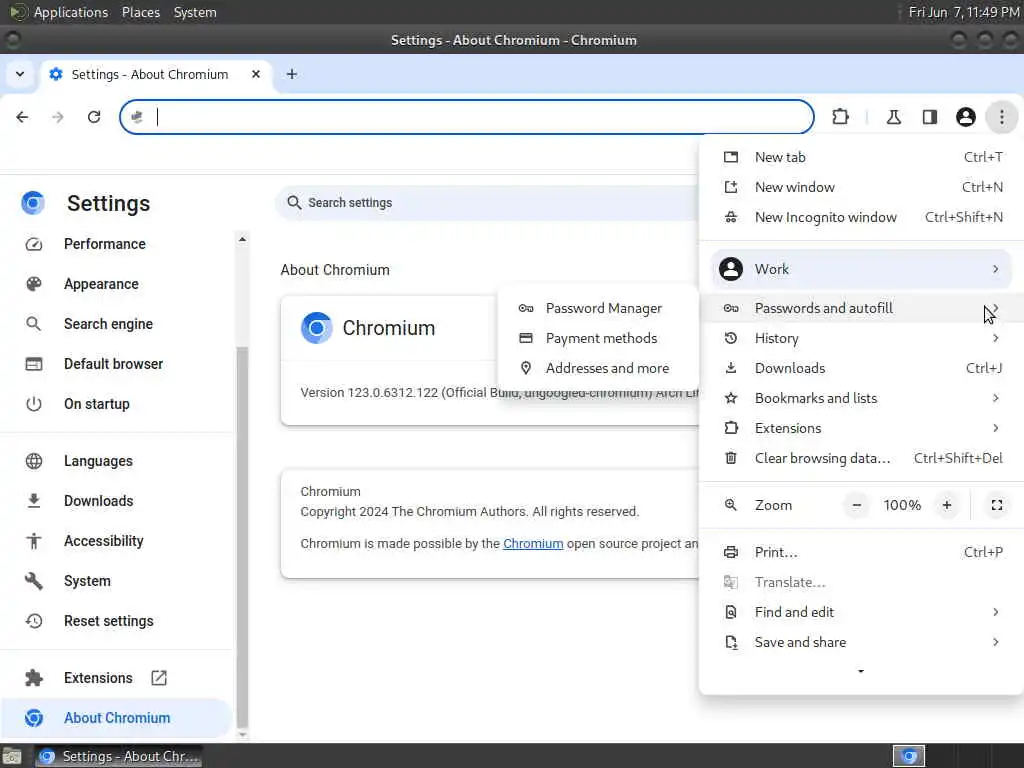This screenshot has width=1024, height=768.
Task: Select New Incognito window menu entry
Action: [861, 217]
